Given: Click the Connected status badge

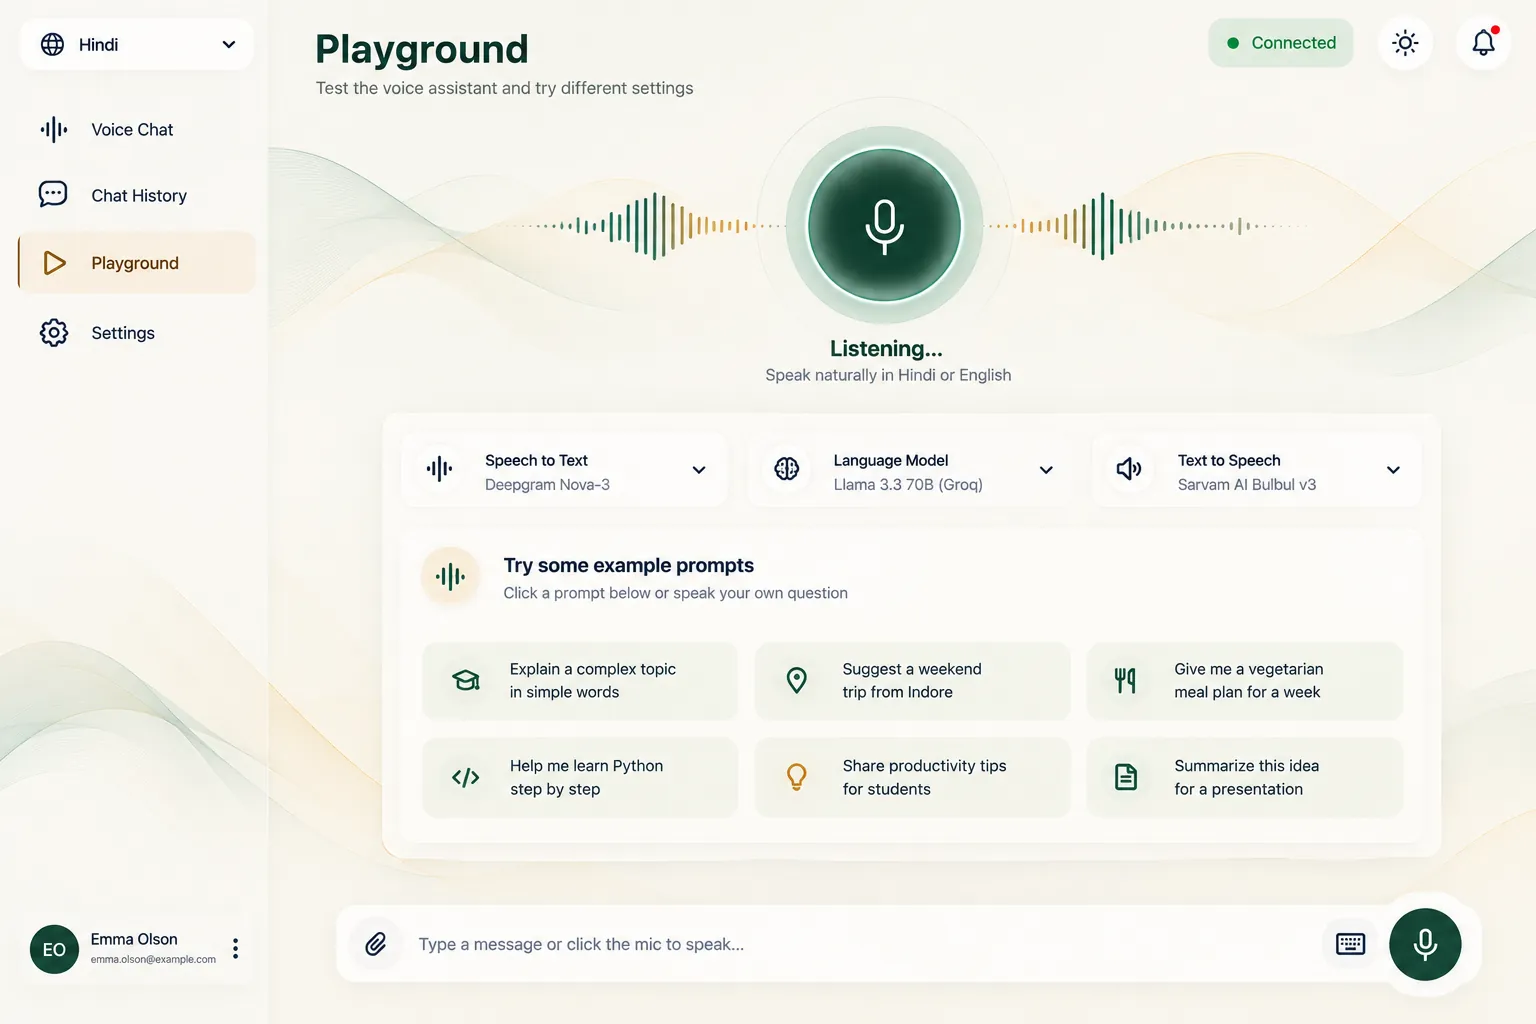Looking at the screenshot, I should [x=1281, y=43].
